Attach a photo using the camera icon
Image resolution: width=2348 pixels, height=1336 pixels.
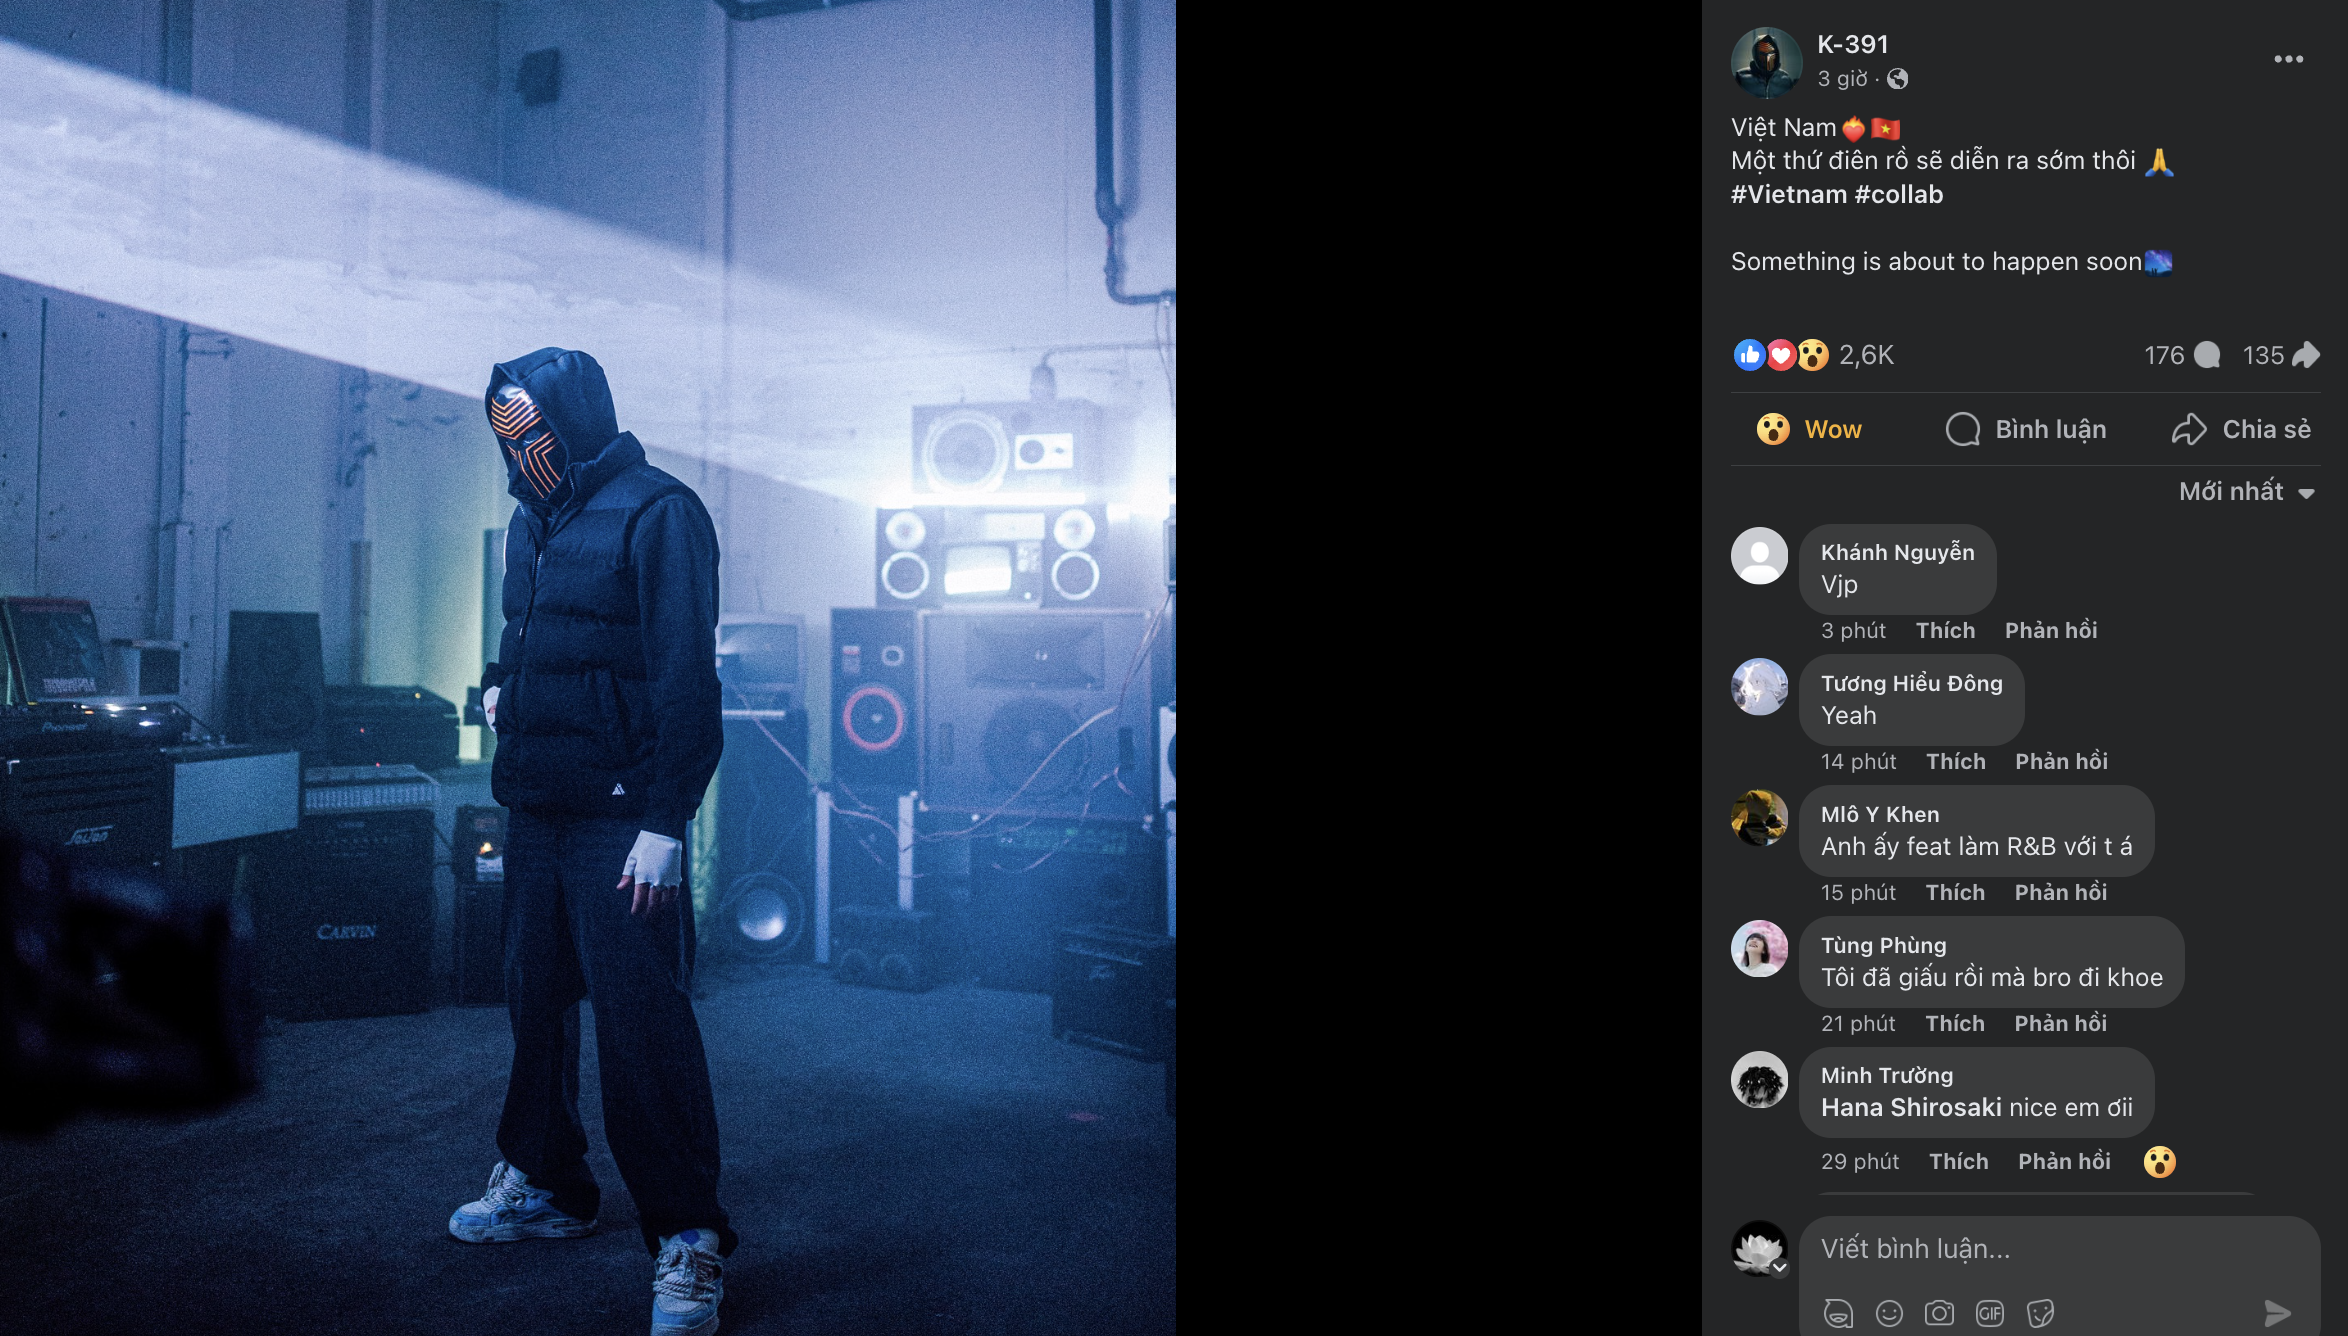point(1939,1313)
